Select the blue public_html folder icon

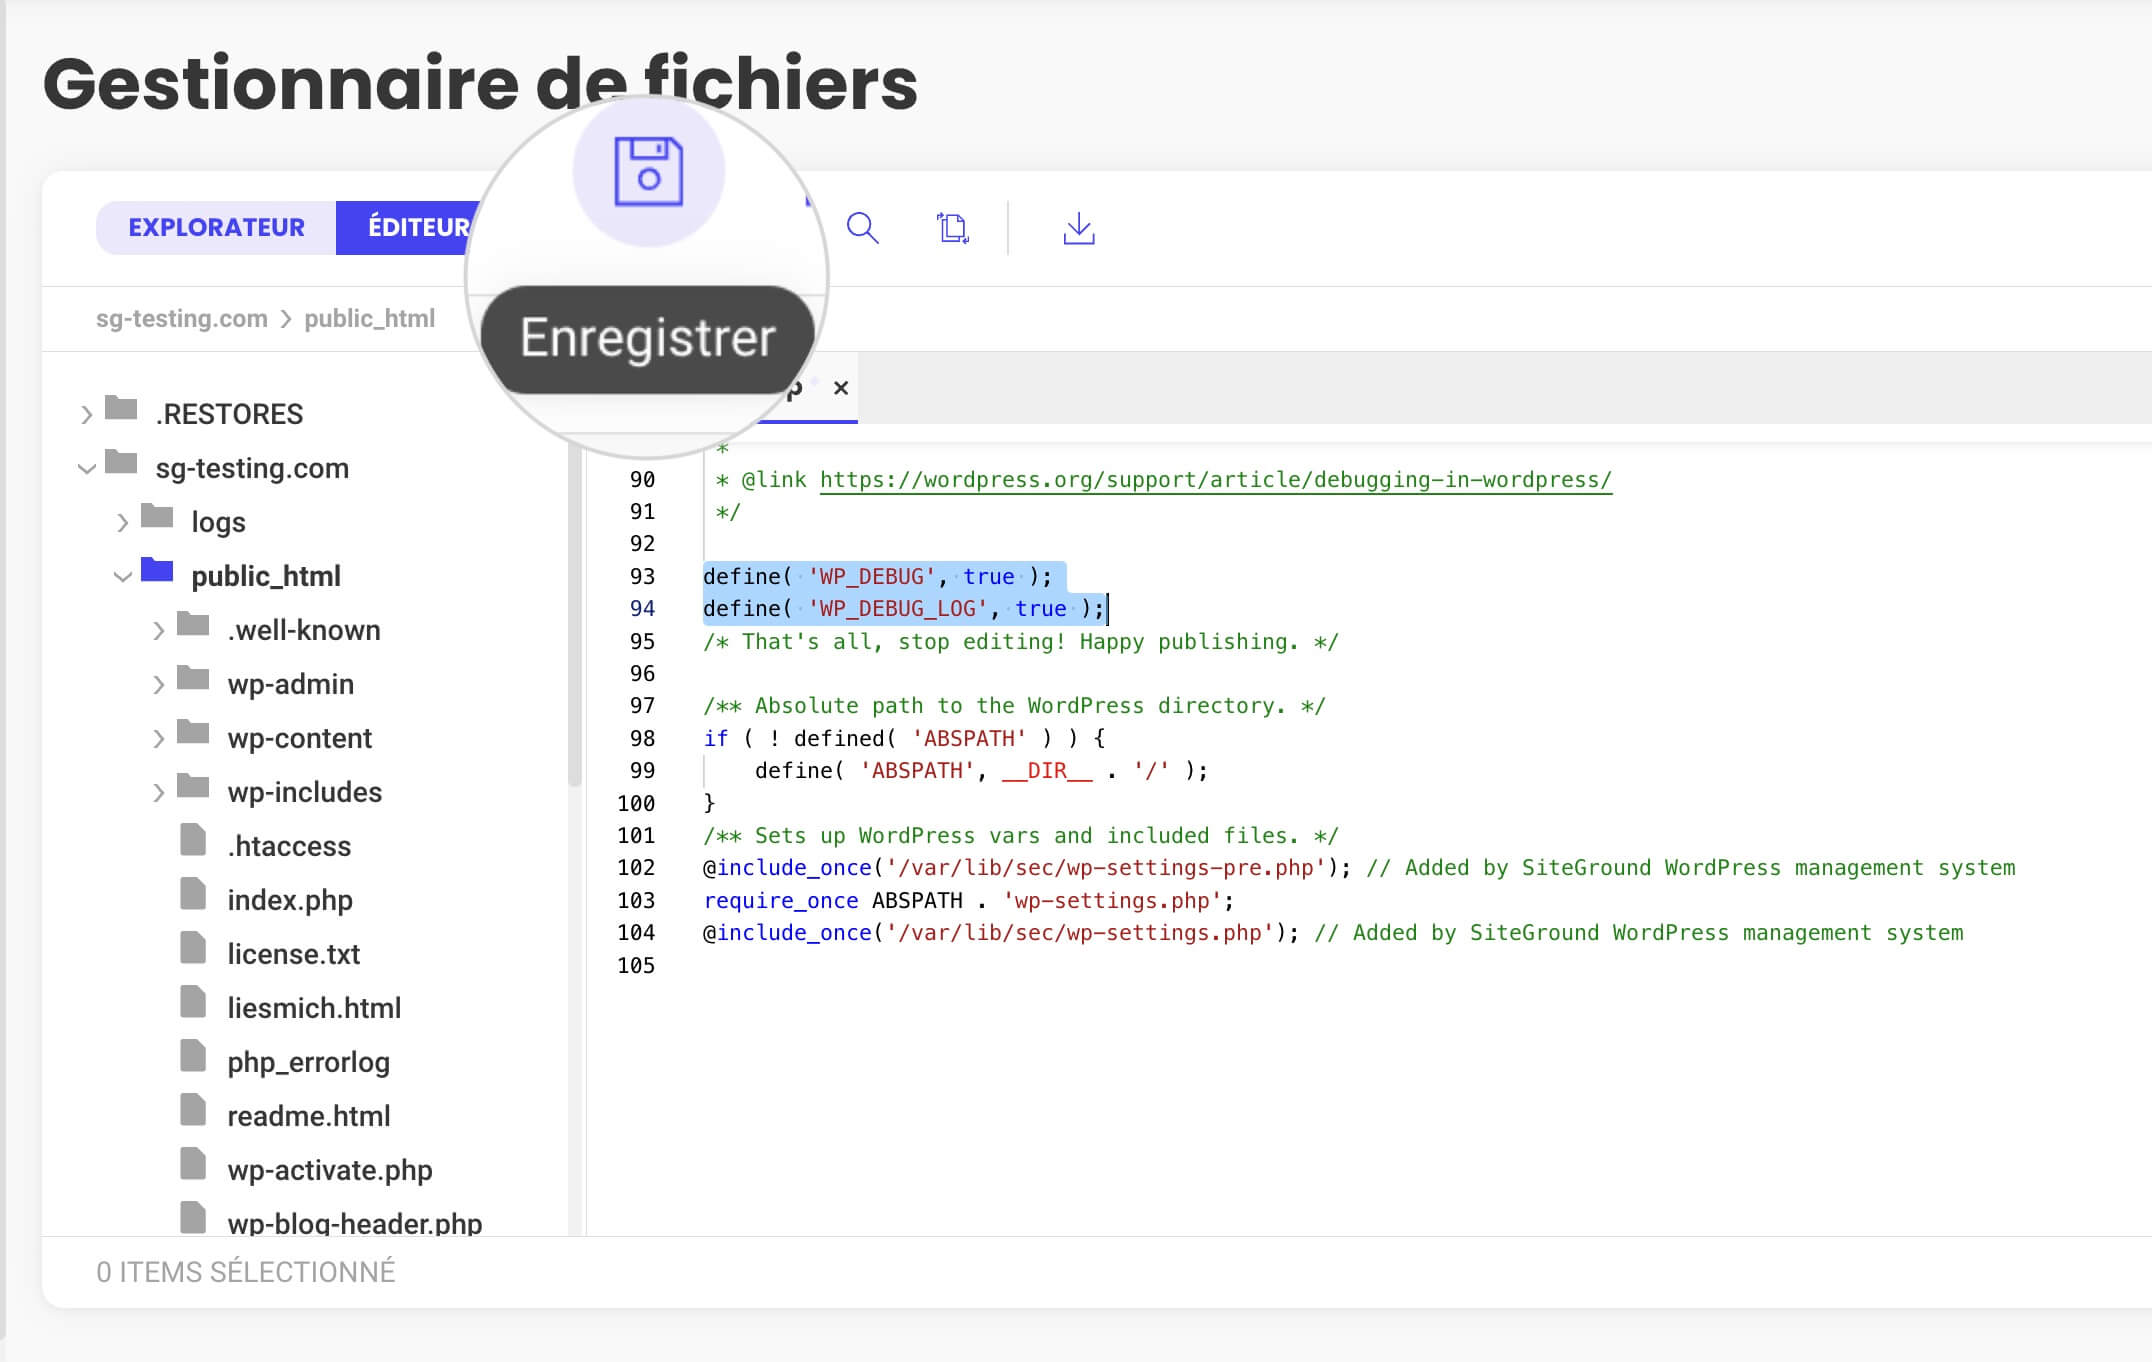tap(157, 570)
